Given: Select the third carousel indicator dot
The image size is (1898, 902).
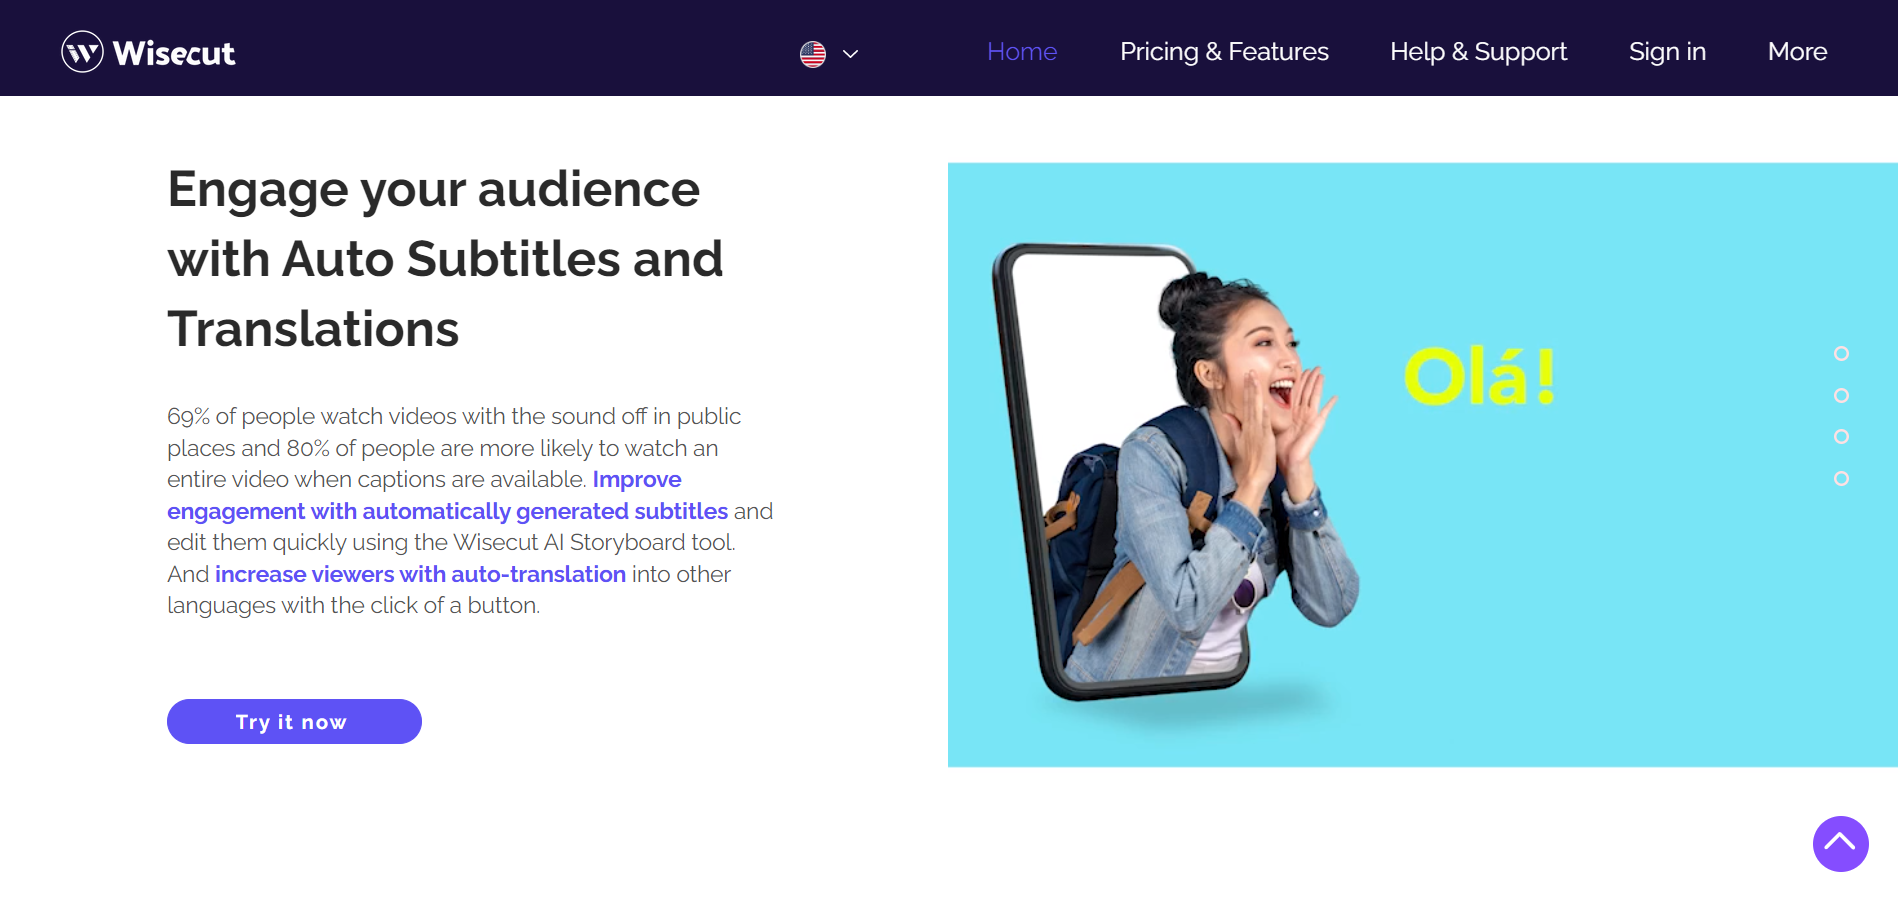Looking at the screenshot, I should pos(1841,436).
